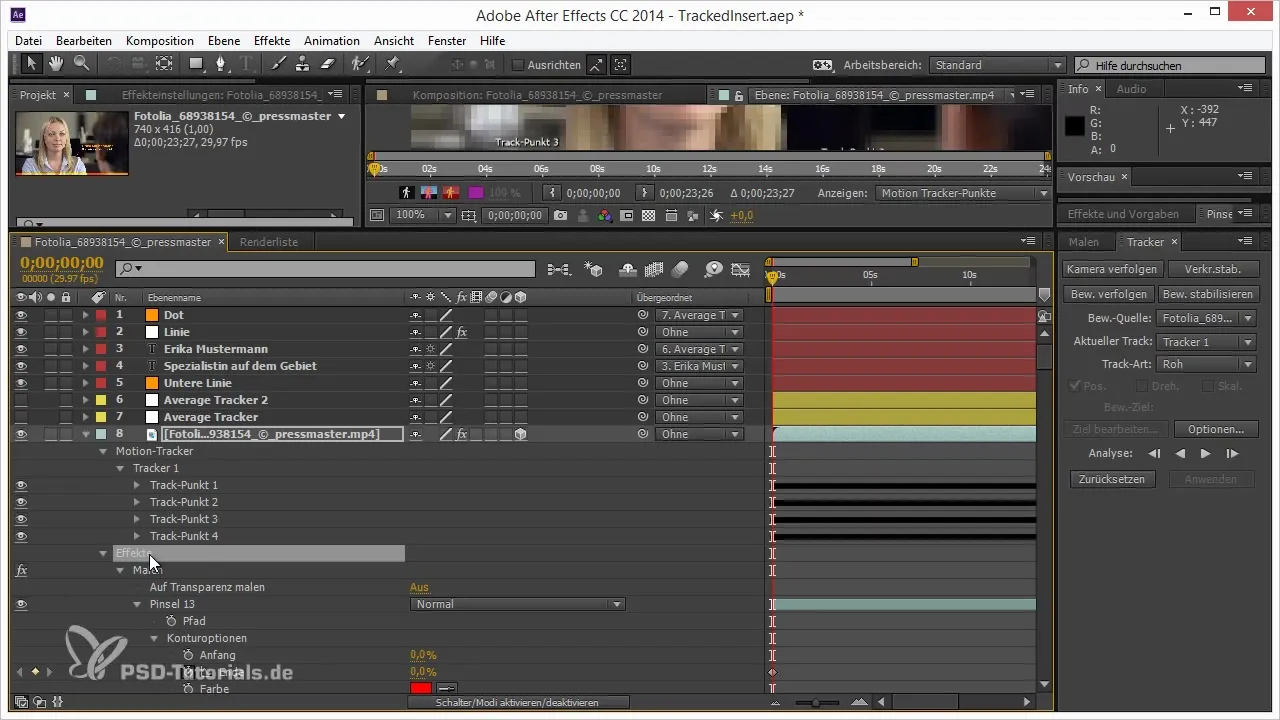The image size is (1280, 720).
Task: Open the composition mini-flowchart icon
Action: pos(558,269)
